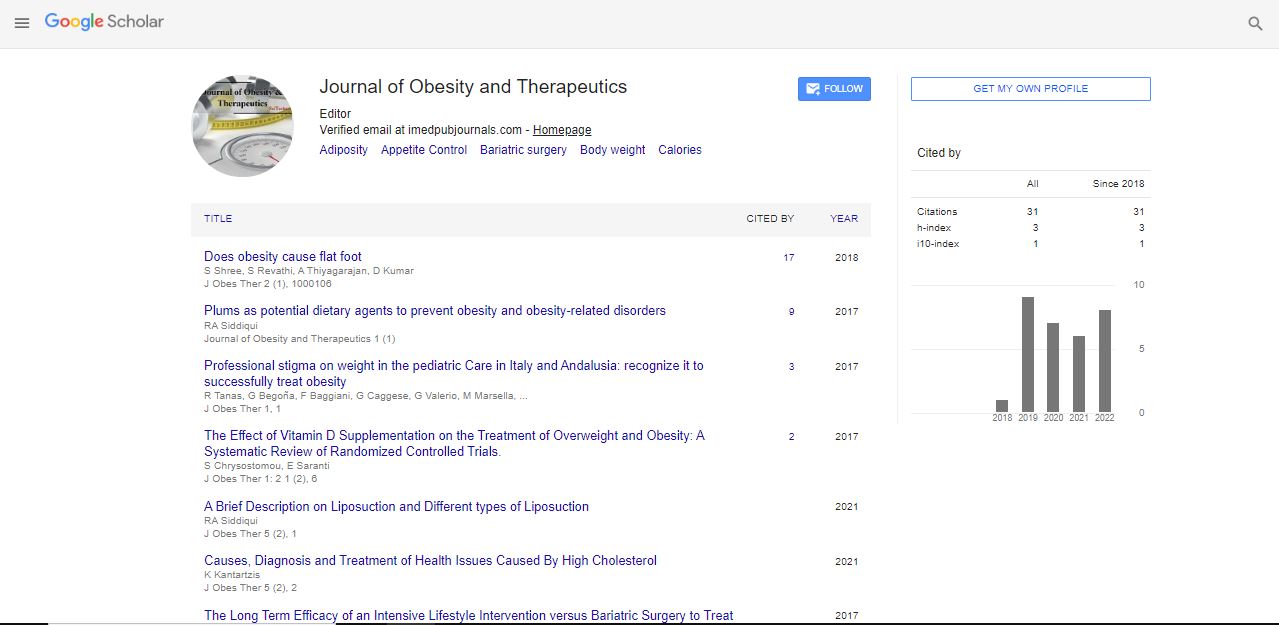The image size is (1279, 625).
Task: Open the journal profile picture
Action: point(242,126)
